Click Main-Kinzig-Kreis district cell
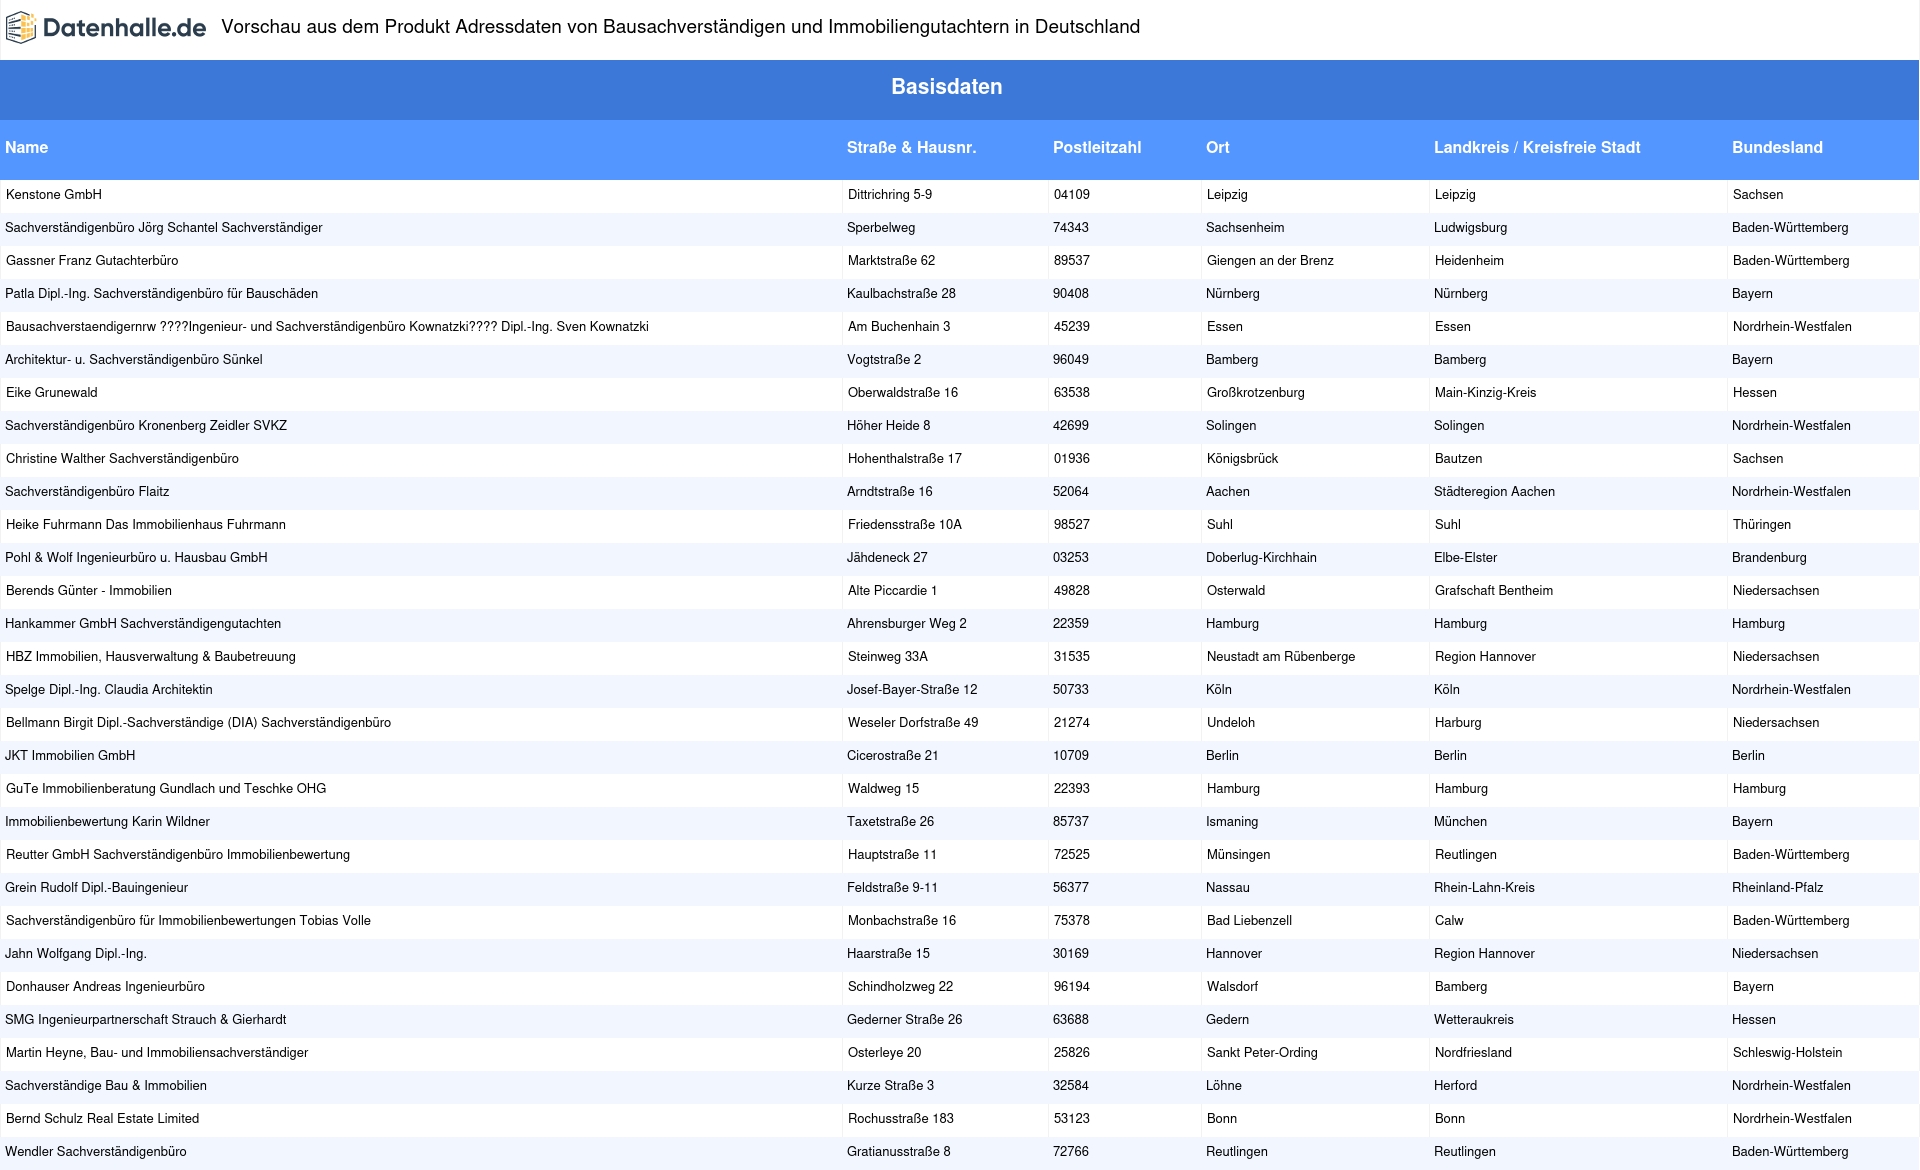 coord(1485,392)
